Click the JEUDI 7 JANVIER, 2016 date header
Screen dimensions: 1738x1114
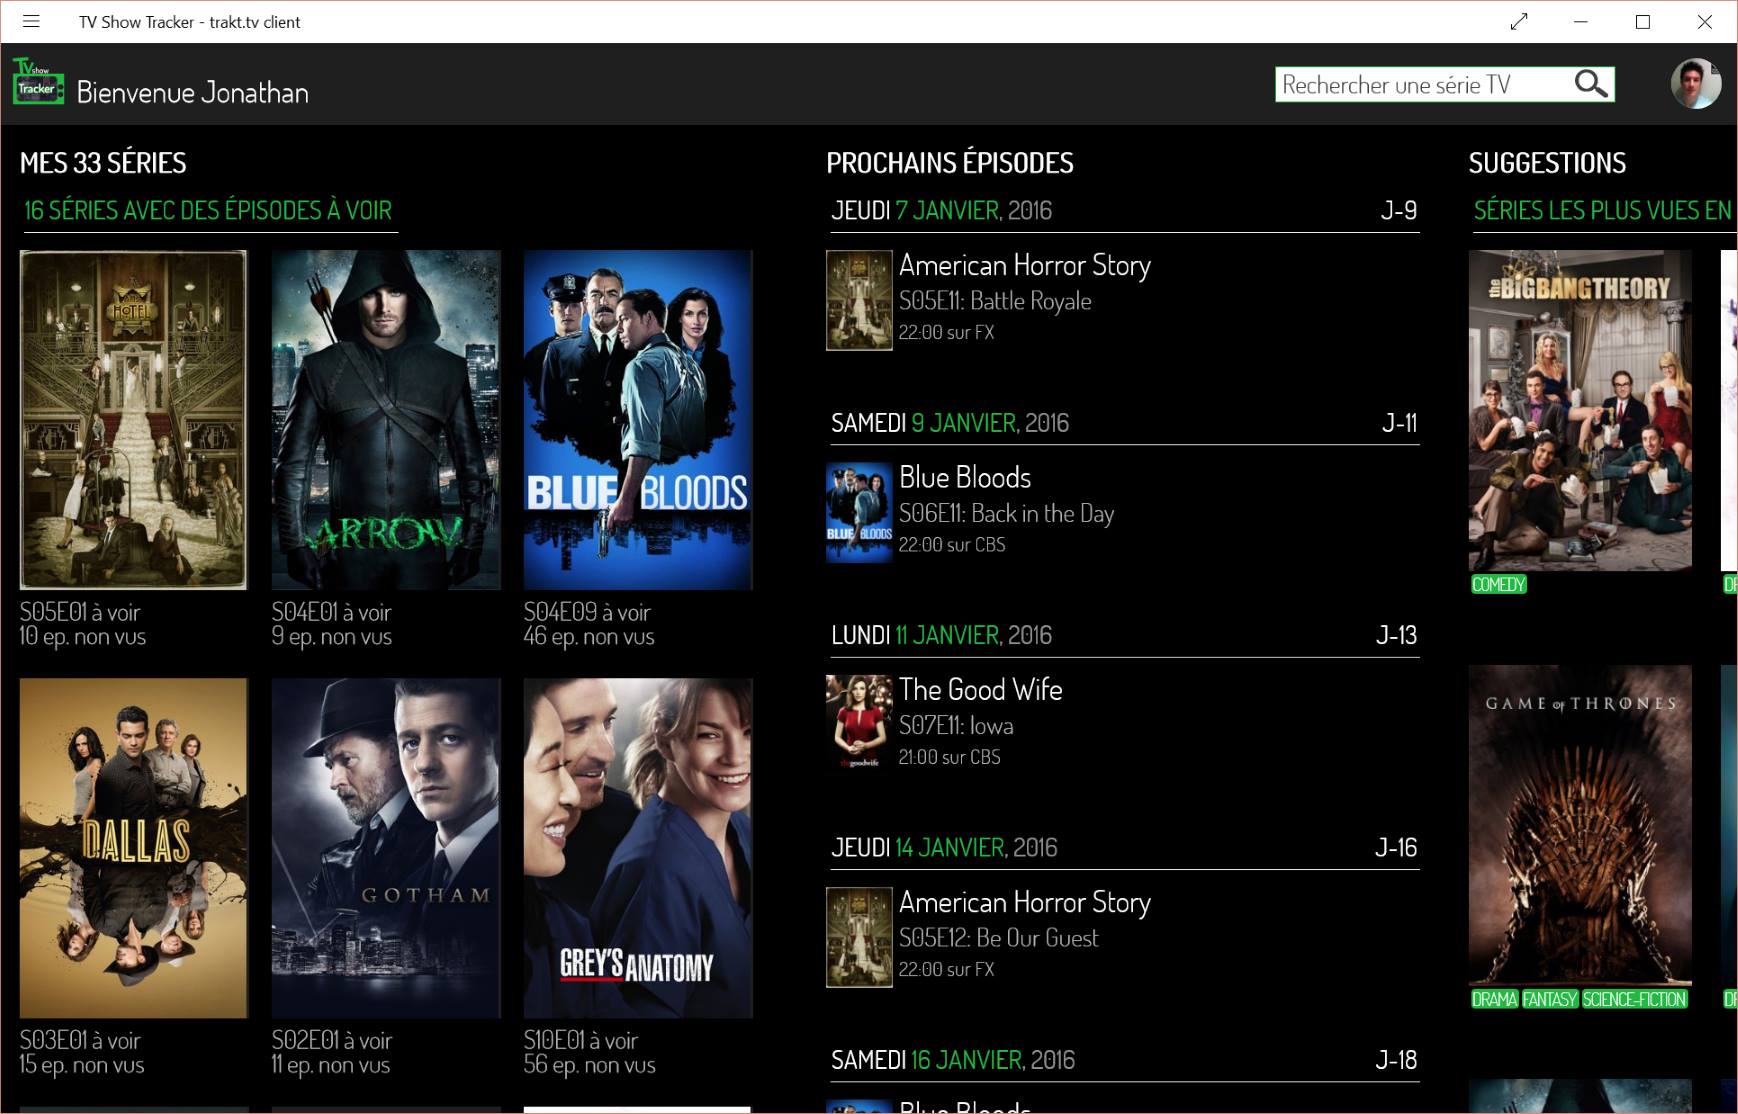pyautogui.click(x=942, y=211)
